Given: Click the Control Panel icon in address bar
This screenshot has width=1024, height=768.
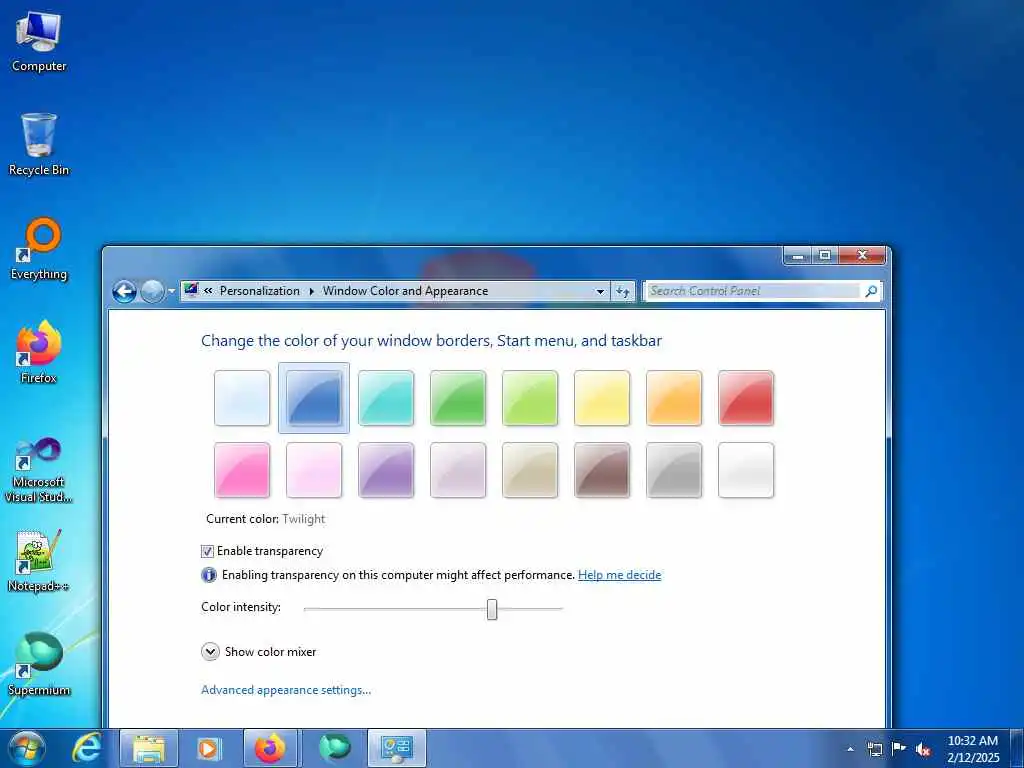Looking at the screenshot, I should (191, 290).
